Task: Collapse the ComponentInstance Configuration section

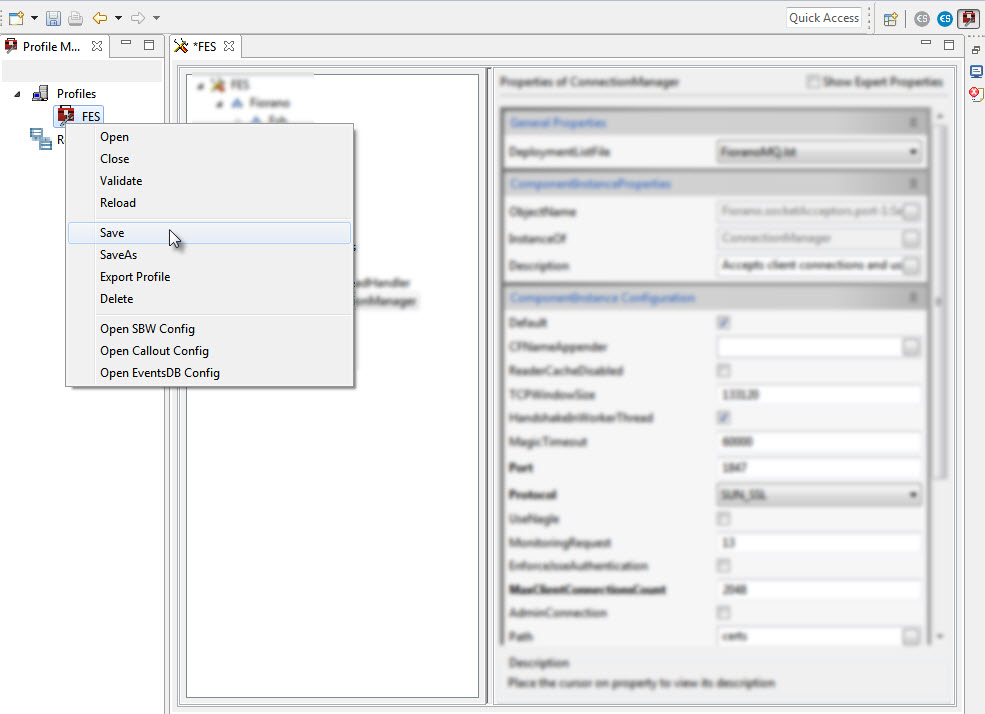Action: click(913, 298)
